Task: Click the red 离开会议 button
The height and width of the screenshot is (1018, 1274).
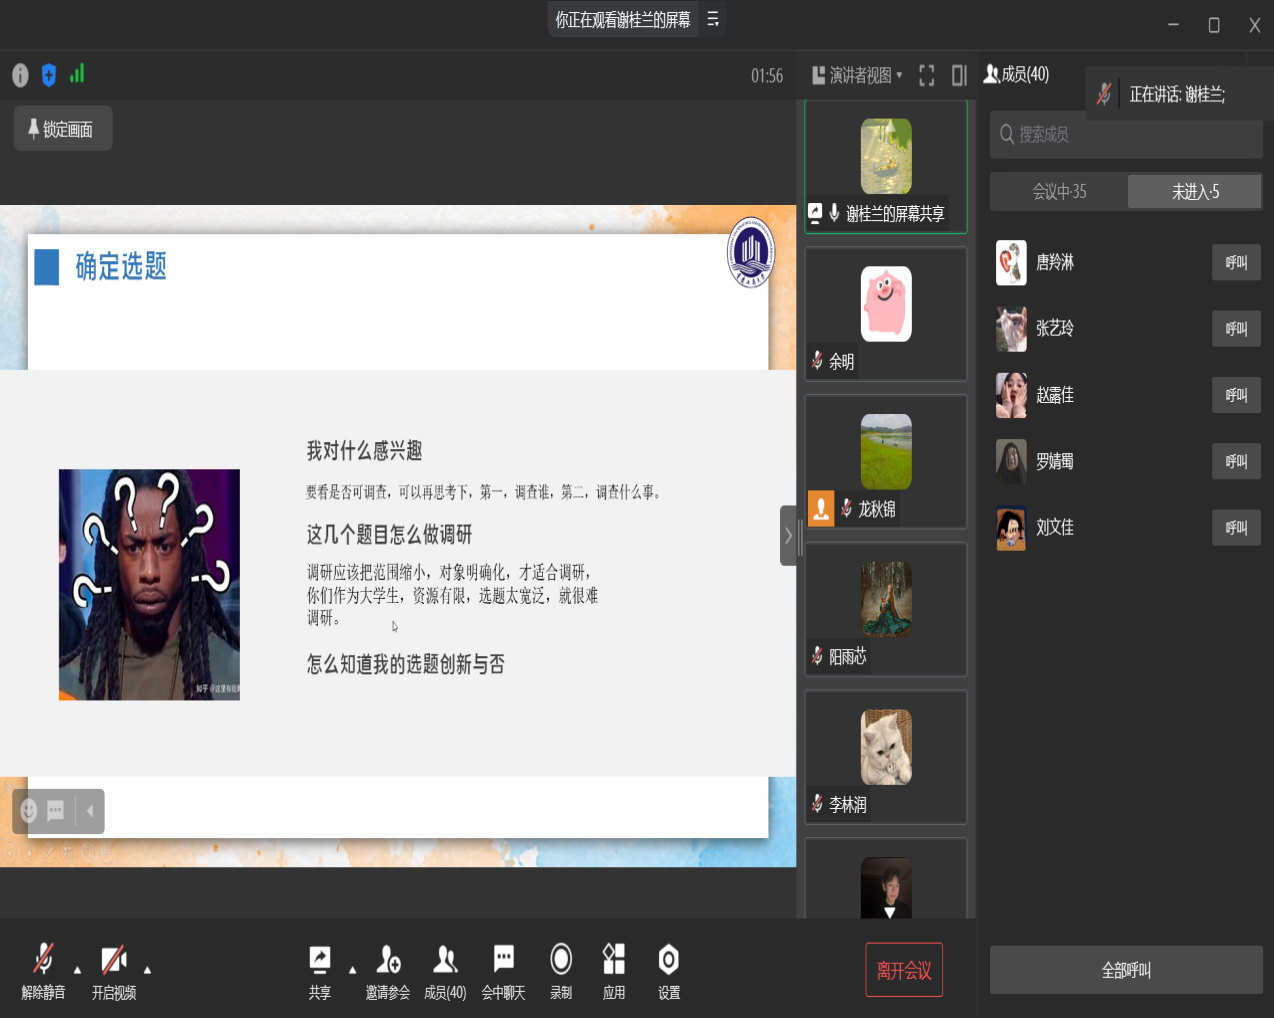Action: 904,970
